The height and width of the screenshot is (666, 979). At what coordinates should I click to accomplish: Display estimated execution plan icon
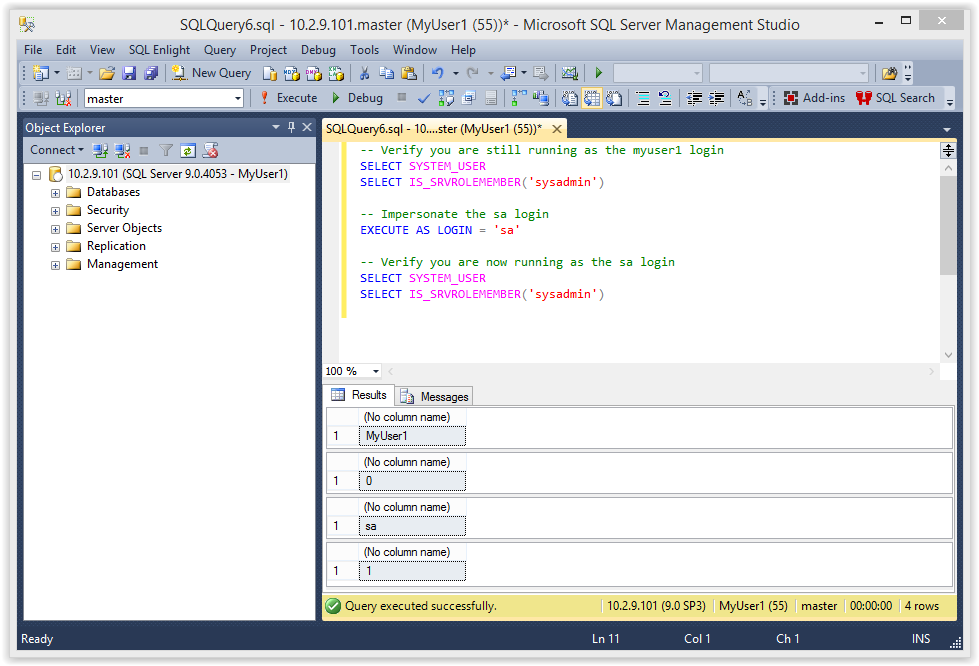(x=446, y=98)
